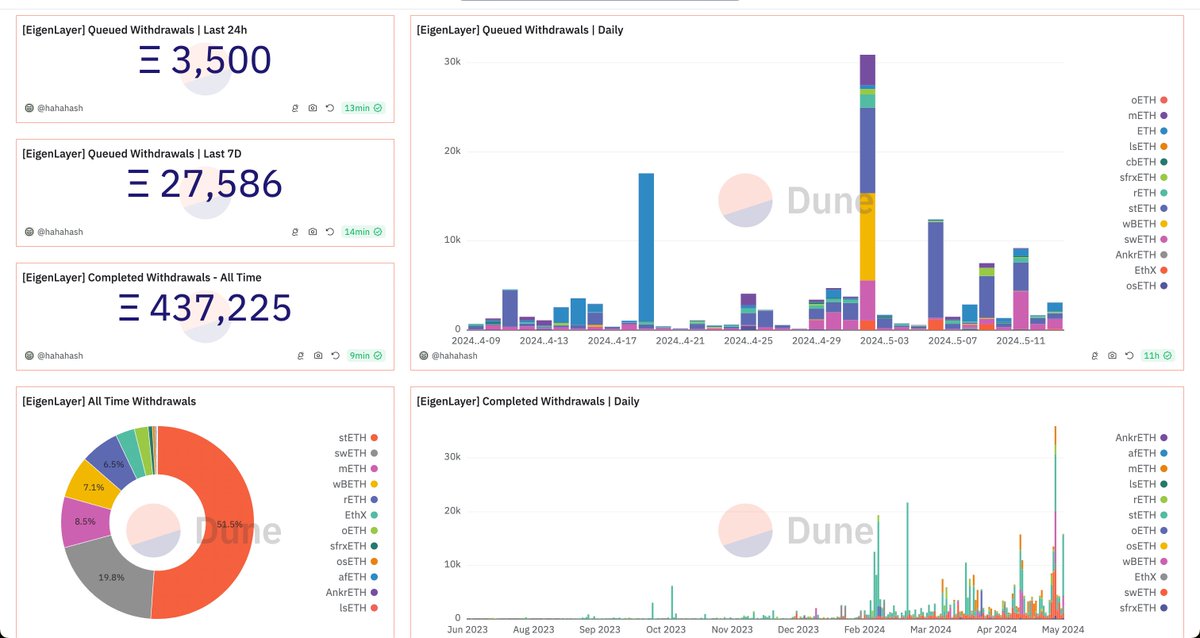Toggle EthX in All Time Withdrawals legend

(x=361, y=515)
